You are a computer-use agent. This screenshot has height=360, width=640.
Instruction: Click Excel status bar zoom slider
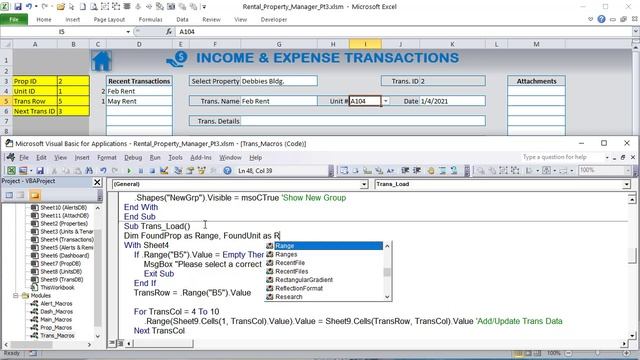tap(597, 353)
